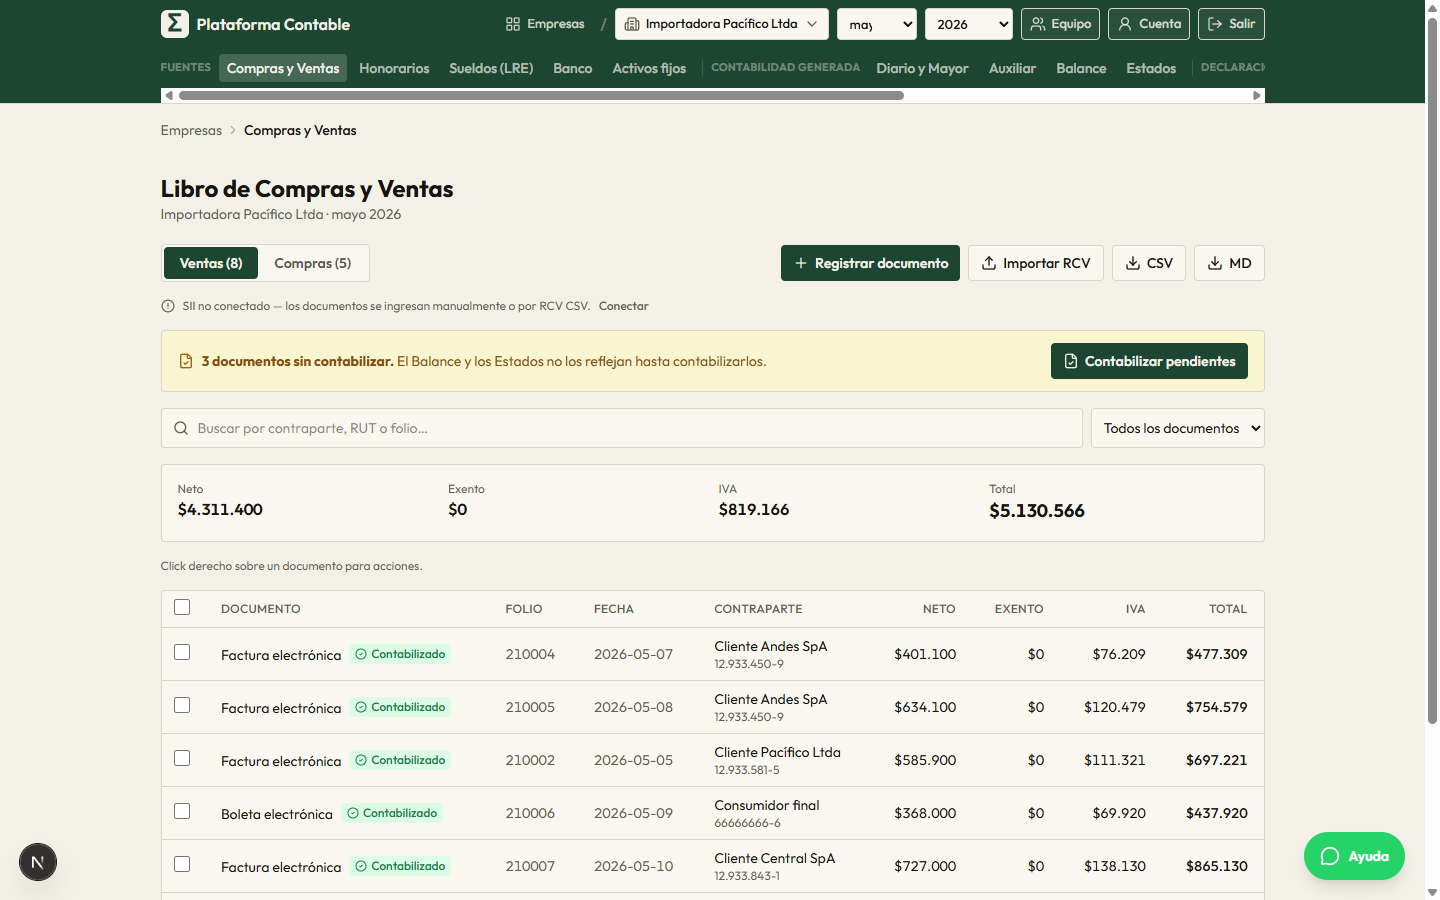Go to the Banco section
This screenshot has height=900, width=1440.
573,68
